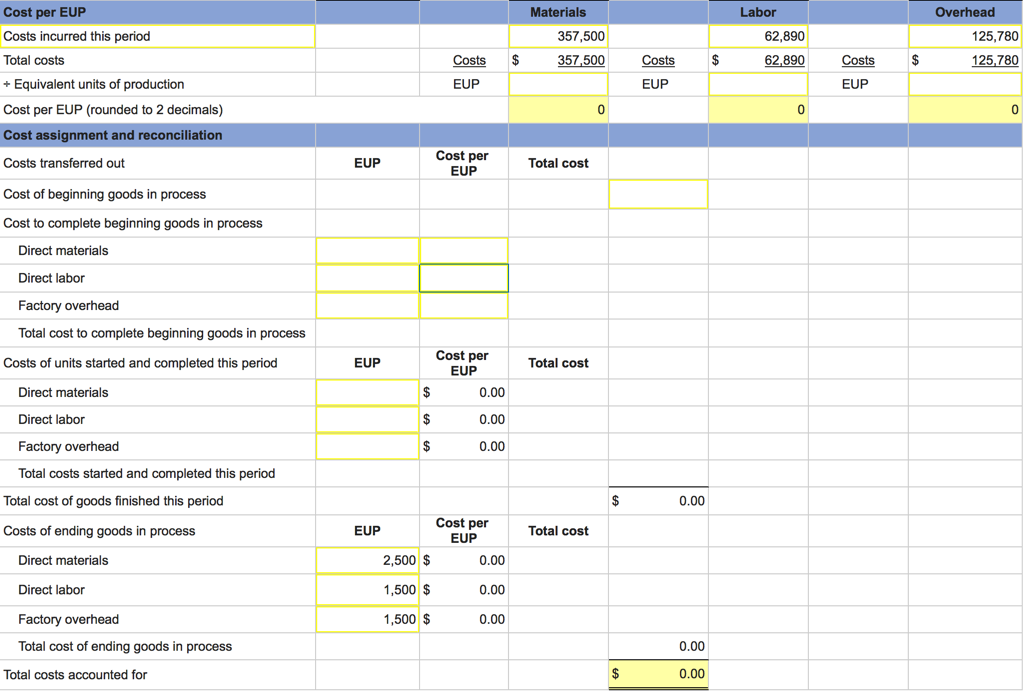Click the ending goods Factory overhead 1,500 cell
The width and height of the screenshot is (1024, 691).
coord(367,618)
